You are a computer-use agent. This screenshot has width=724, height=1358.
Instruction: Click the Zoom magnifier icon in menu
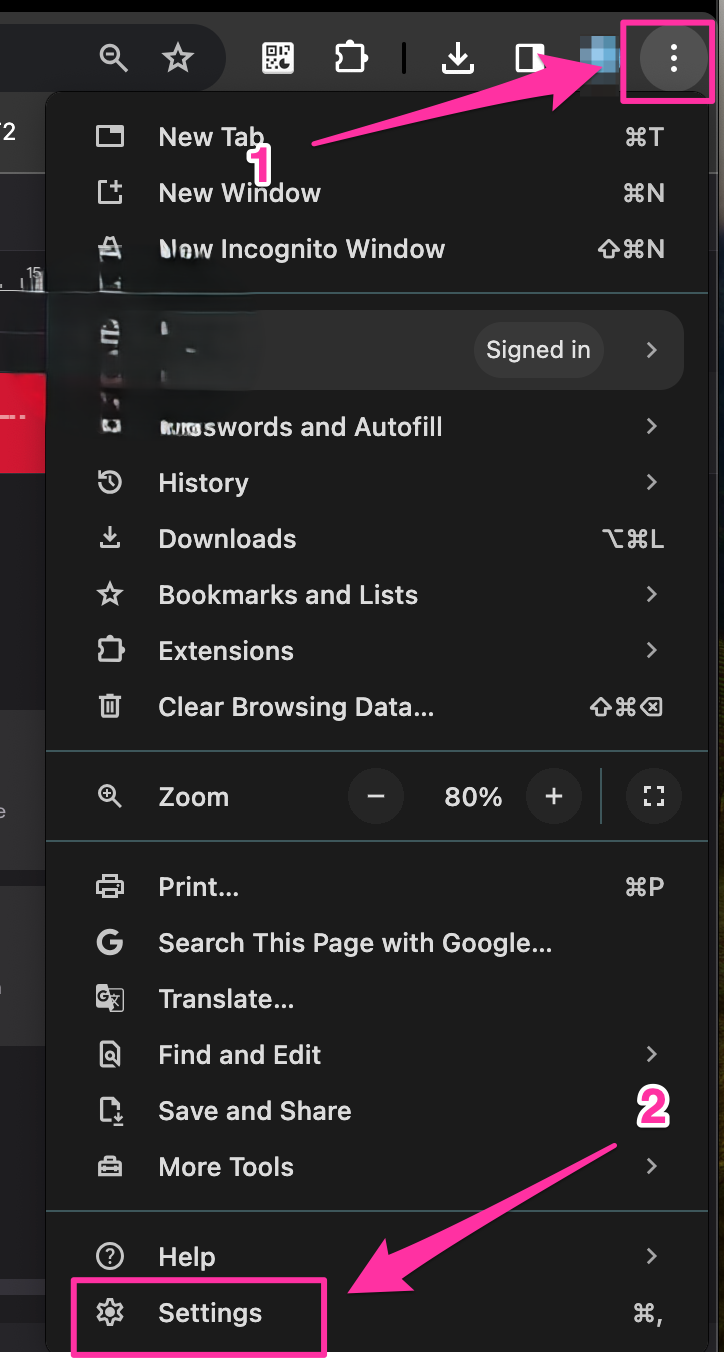tap(109, 797)
